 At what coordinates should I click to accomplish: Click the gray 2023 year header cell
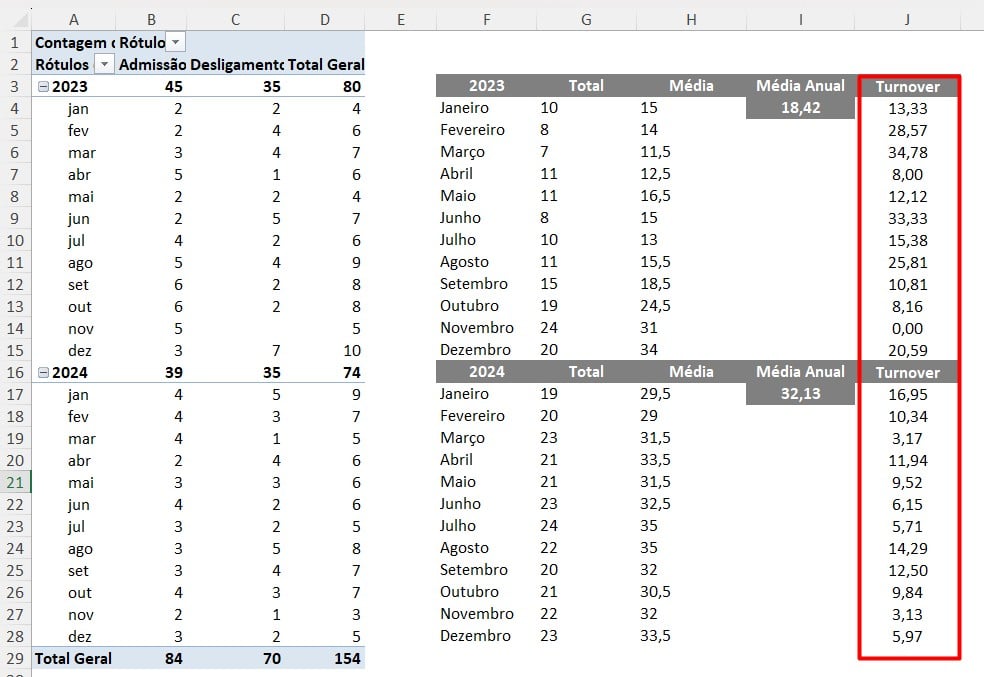(x=486, y=86)
